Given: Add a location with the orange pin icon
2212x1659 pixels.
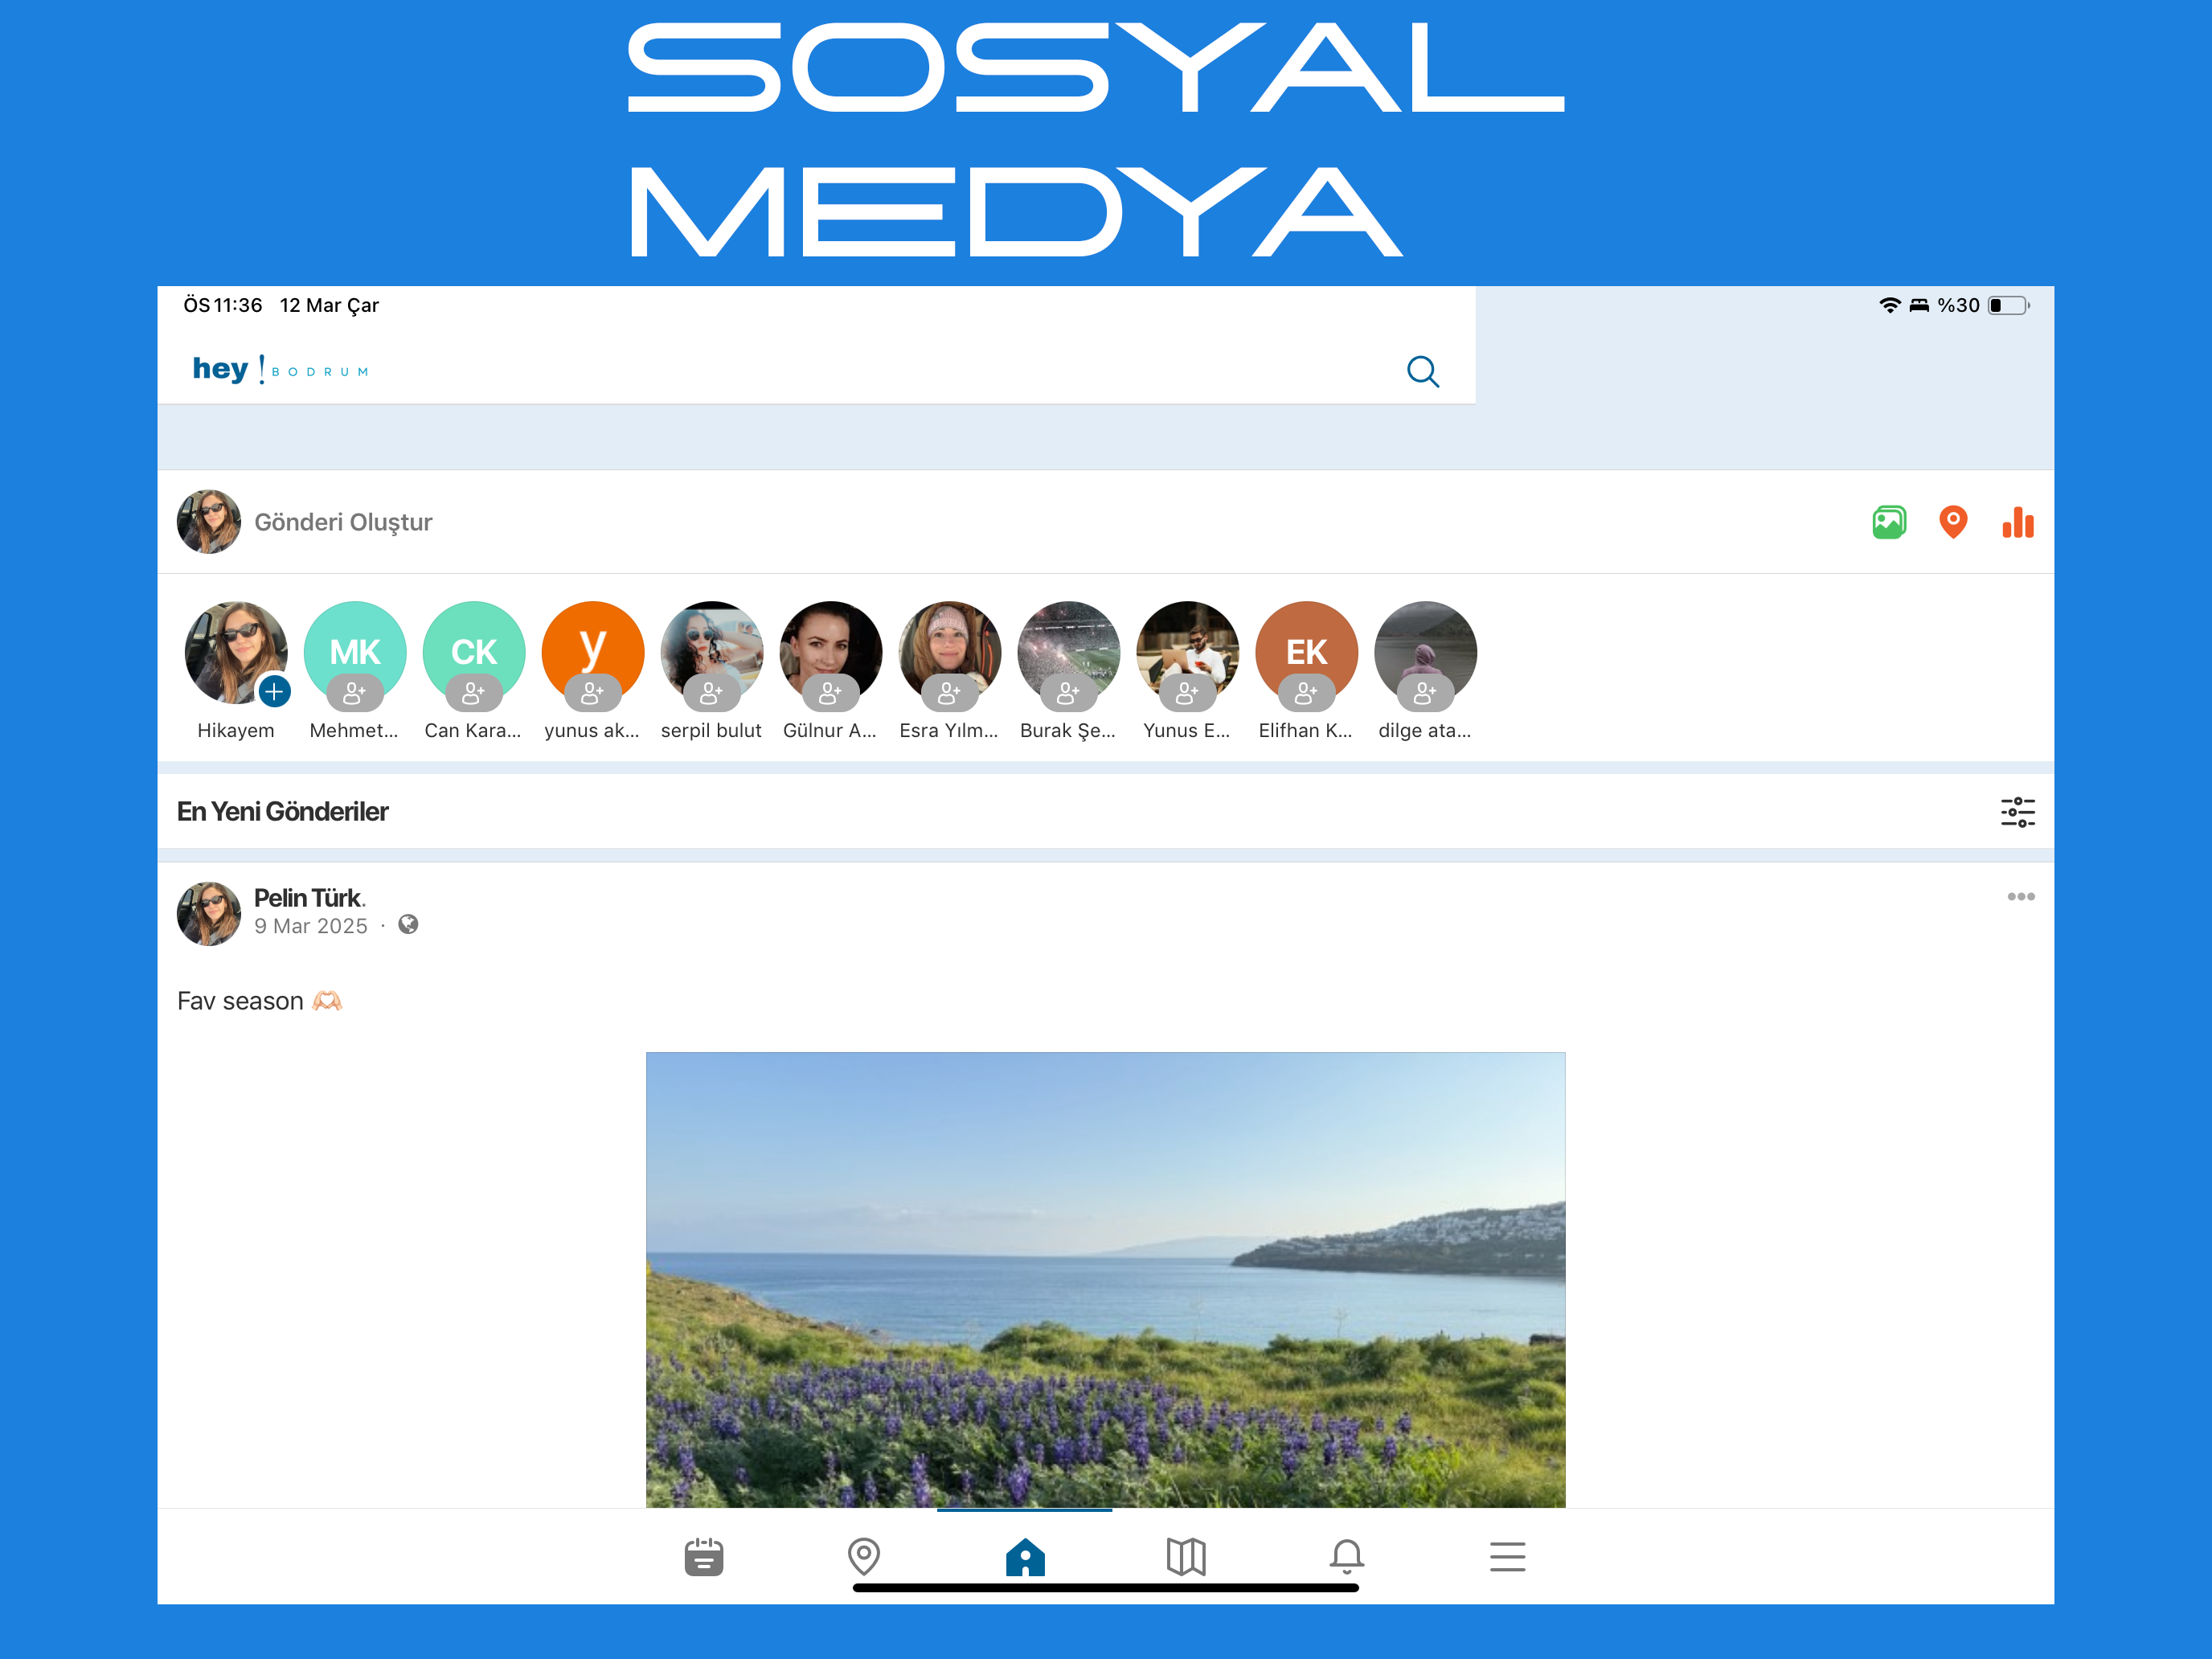Looking at the screenshot, I should tap(1953, 522).
